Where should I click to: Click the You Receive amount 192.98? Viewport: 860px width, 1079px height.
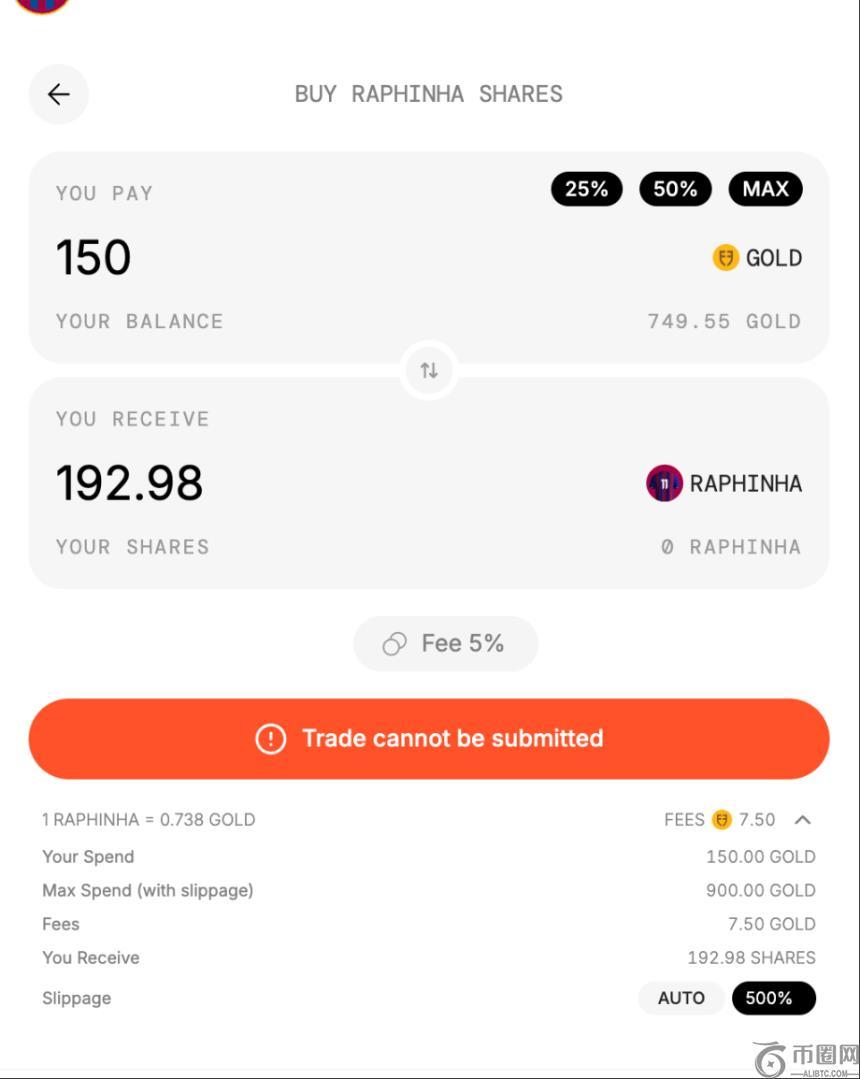tap(129, 483)
